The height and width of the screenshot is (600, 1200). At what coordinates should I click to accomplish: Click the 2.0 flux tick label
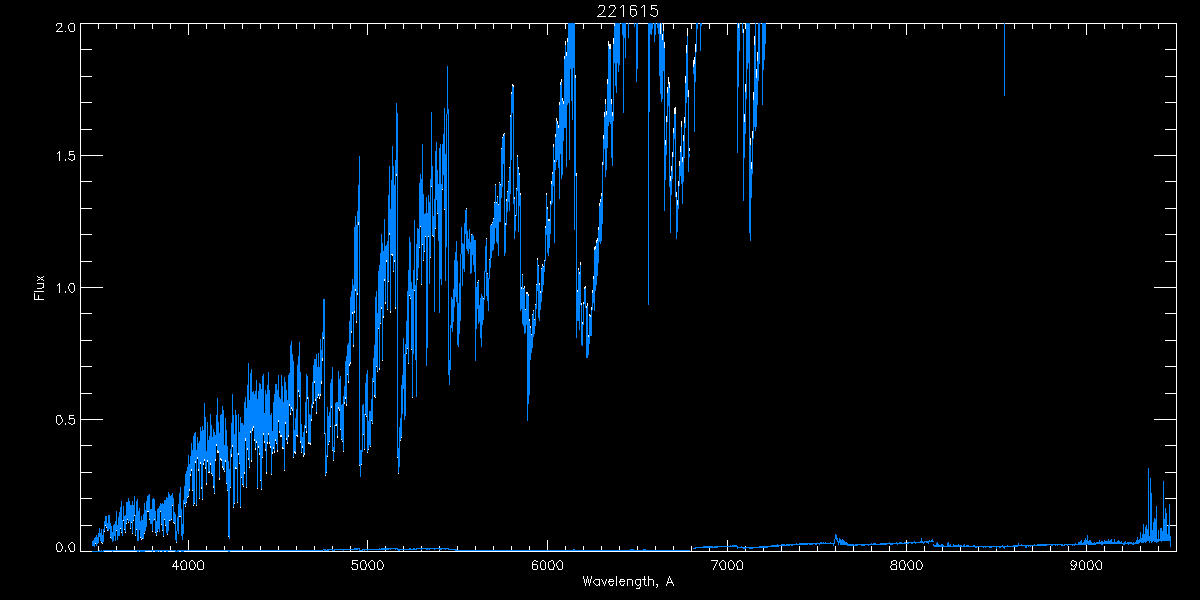[65, 27]
